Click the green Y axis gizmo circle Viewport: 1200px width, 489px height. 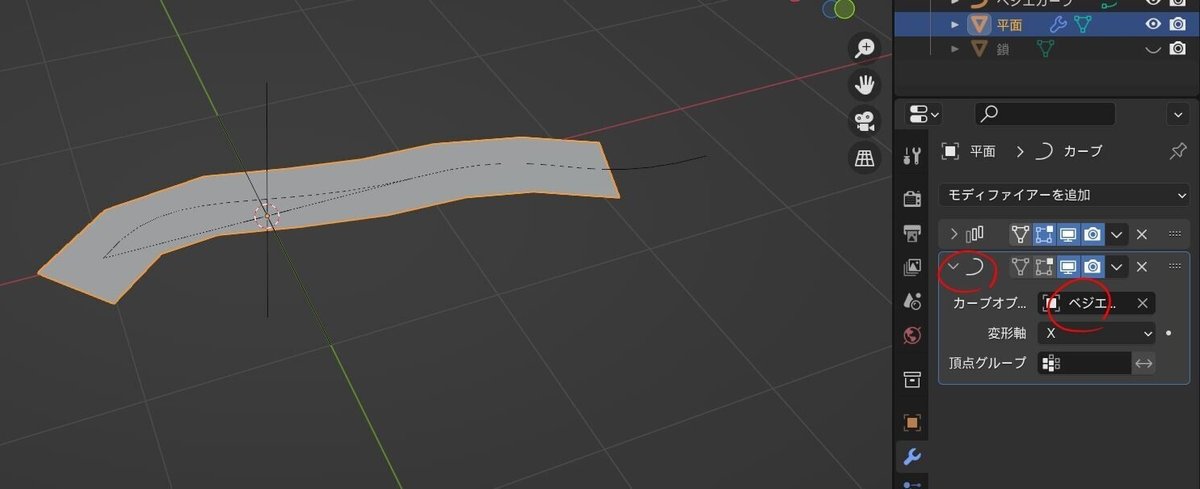(845, 9)
